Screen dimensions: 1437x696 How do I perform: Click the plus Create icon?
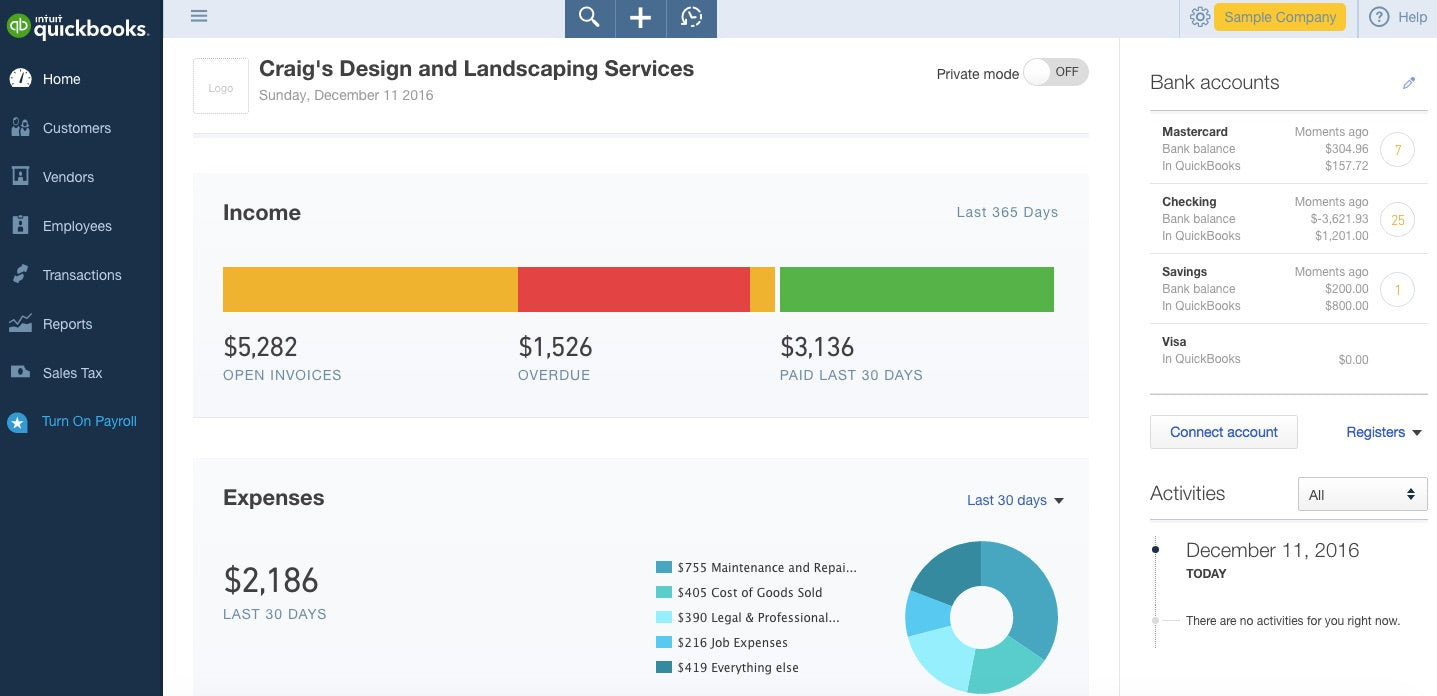640,18
